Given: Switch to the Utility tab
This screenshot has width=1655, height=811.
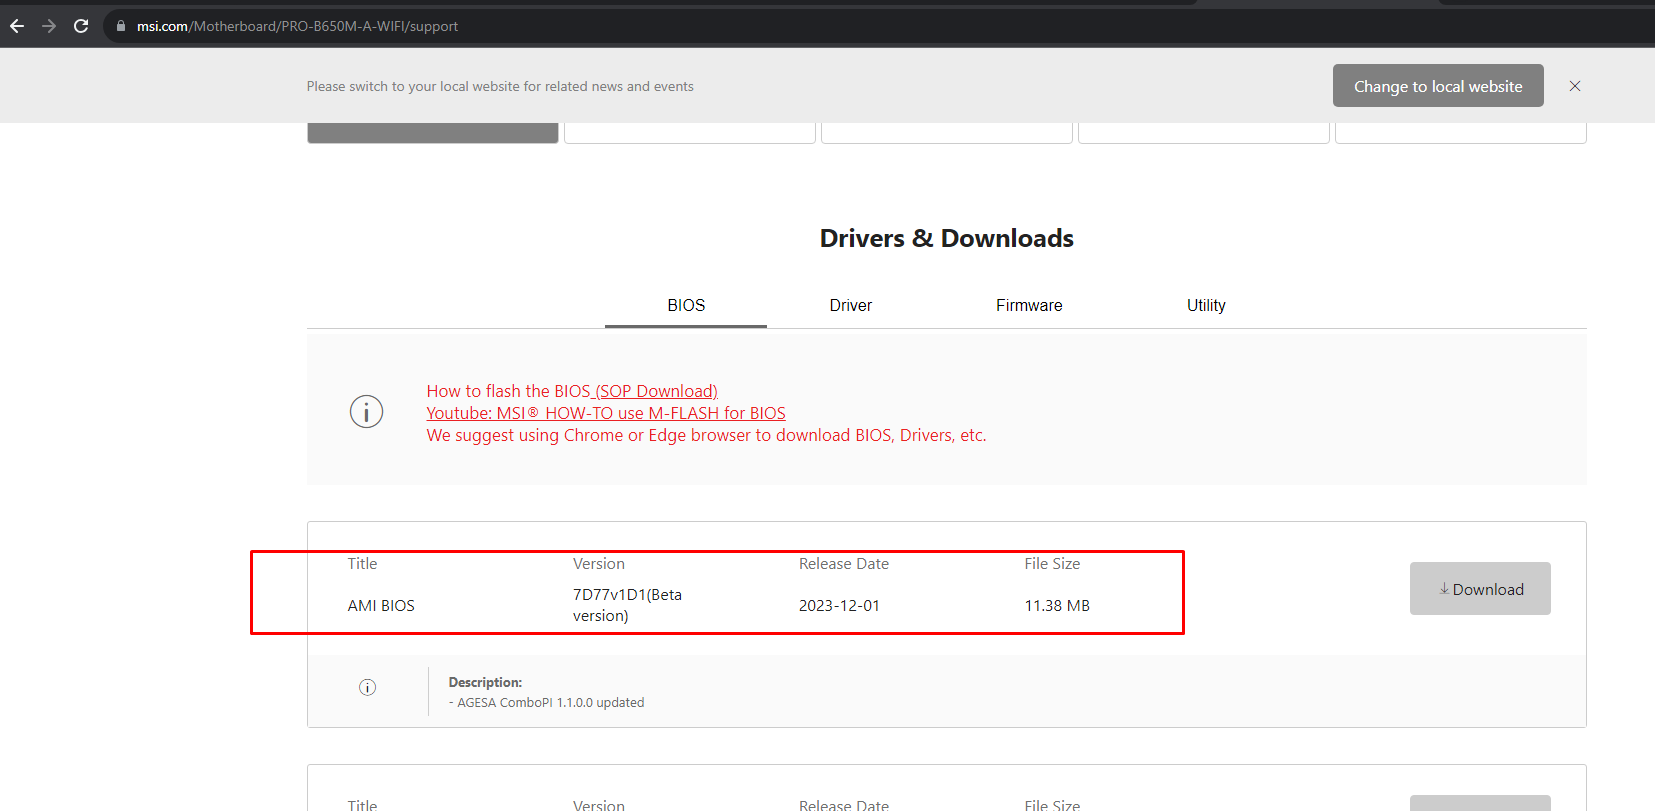Looking at the screenshot, I should click(x=1206, y=305).
